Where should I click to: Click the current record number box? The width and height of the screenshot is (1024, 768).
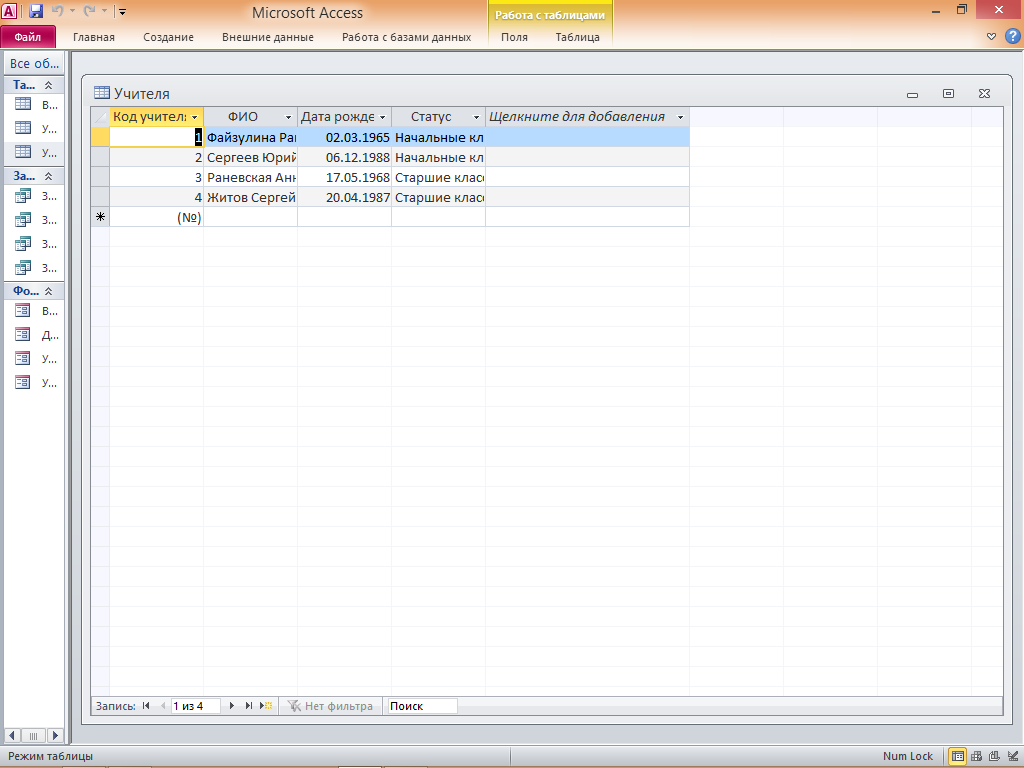[196, 706]
